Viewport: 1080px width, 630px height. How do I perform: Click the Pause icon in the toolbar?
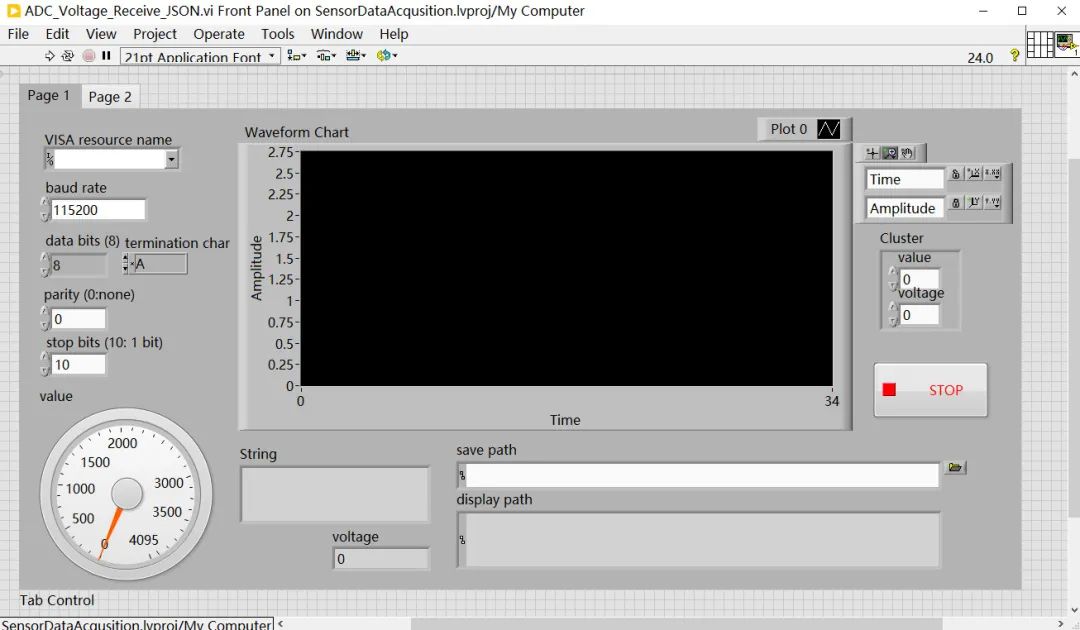[106, 56]
